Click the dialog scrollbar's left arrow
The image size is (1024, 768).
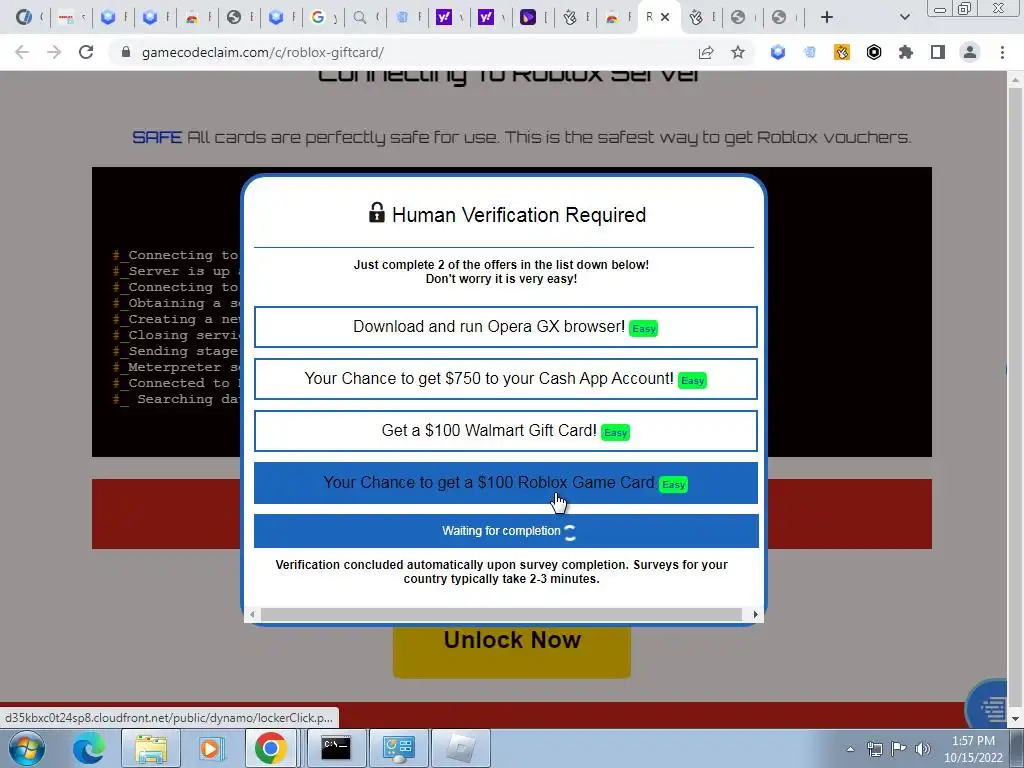tap(252, 615)
